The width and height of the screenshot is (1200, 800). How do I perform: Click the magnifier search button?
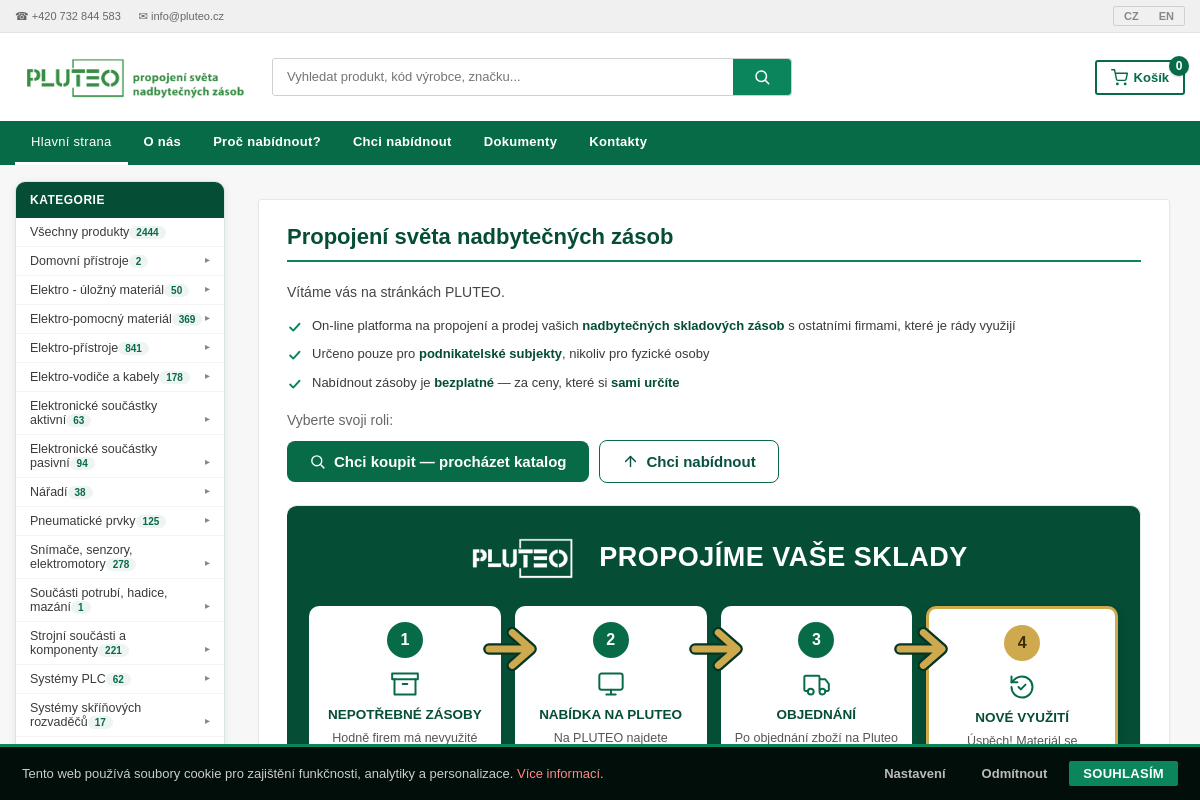coord(762,77)
